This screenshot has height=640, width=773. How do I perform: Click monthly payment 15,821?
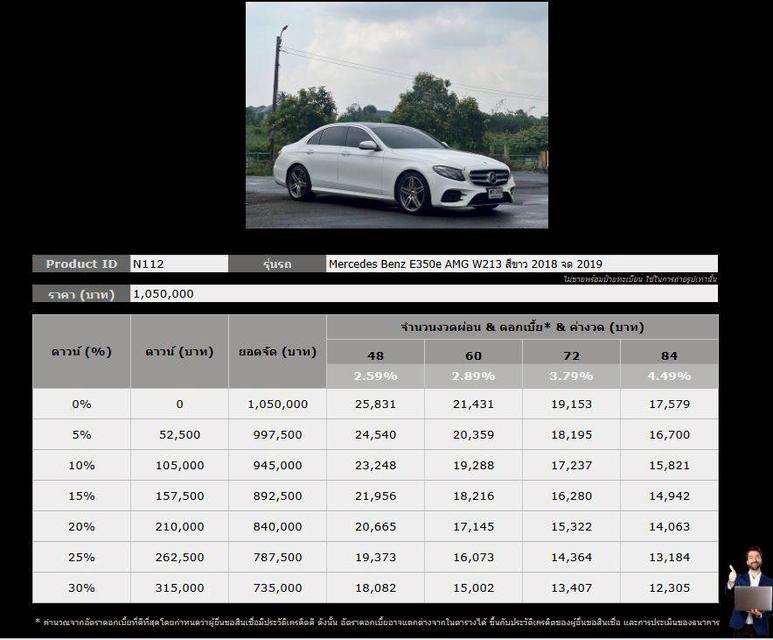(x=669, y=465)
